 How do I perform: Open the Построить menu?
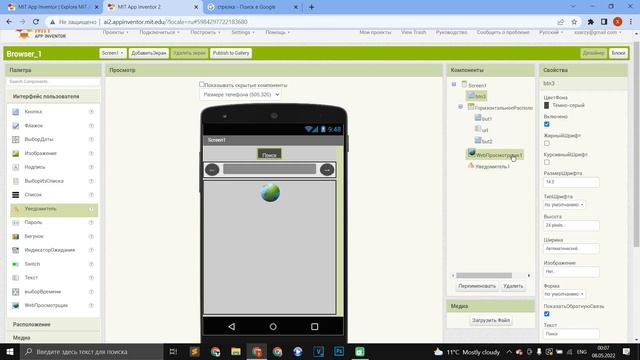(x=205, y=32)
